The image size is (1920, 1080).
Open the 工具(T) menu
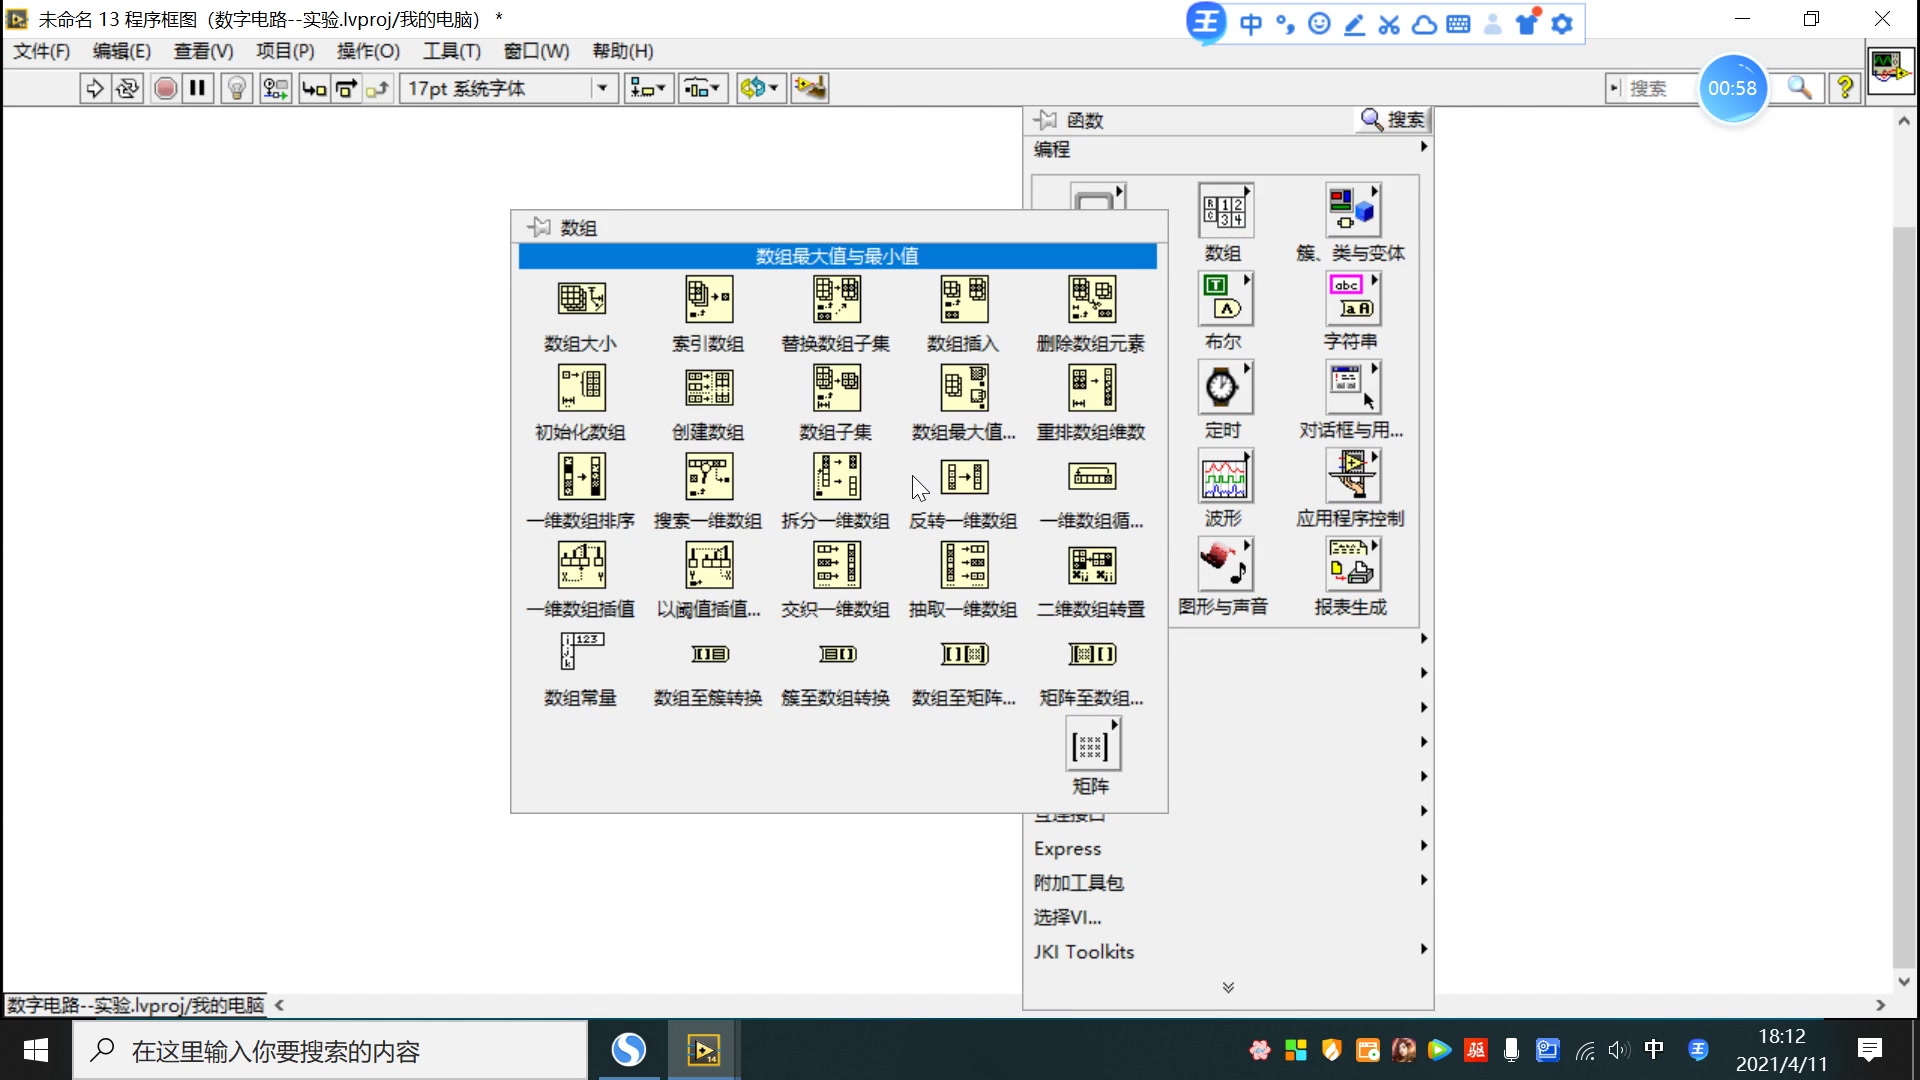pos(451,51)
